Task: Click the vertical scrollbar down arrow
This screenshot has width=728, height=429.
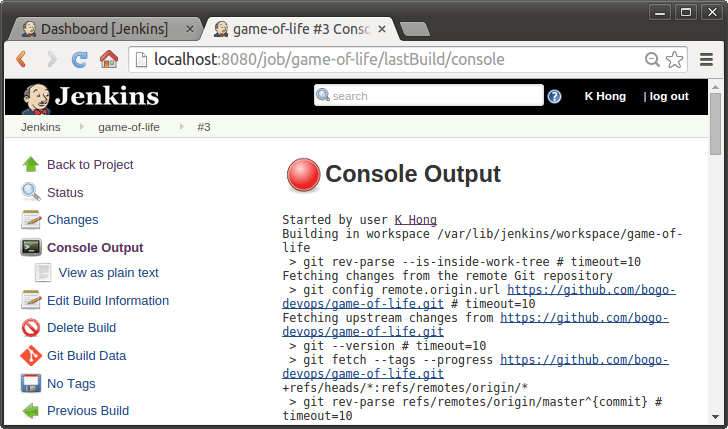Action: (x=715, y=417)
